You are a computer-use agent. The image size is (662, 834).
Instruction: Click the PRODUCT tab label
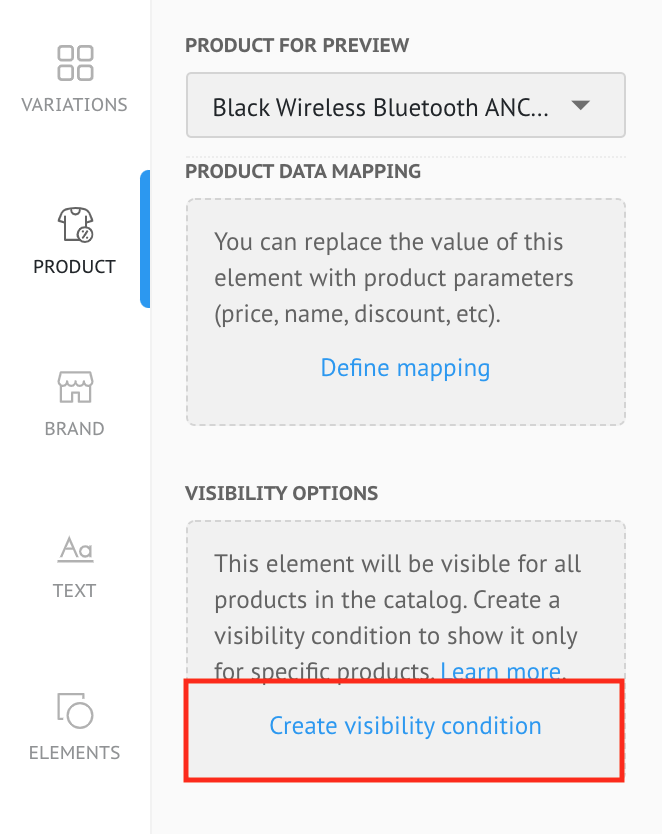point(75,267)
